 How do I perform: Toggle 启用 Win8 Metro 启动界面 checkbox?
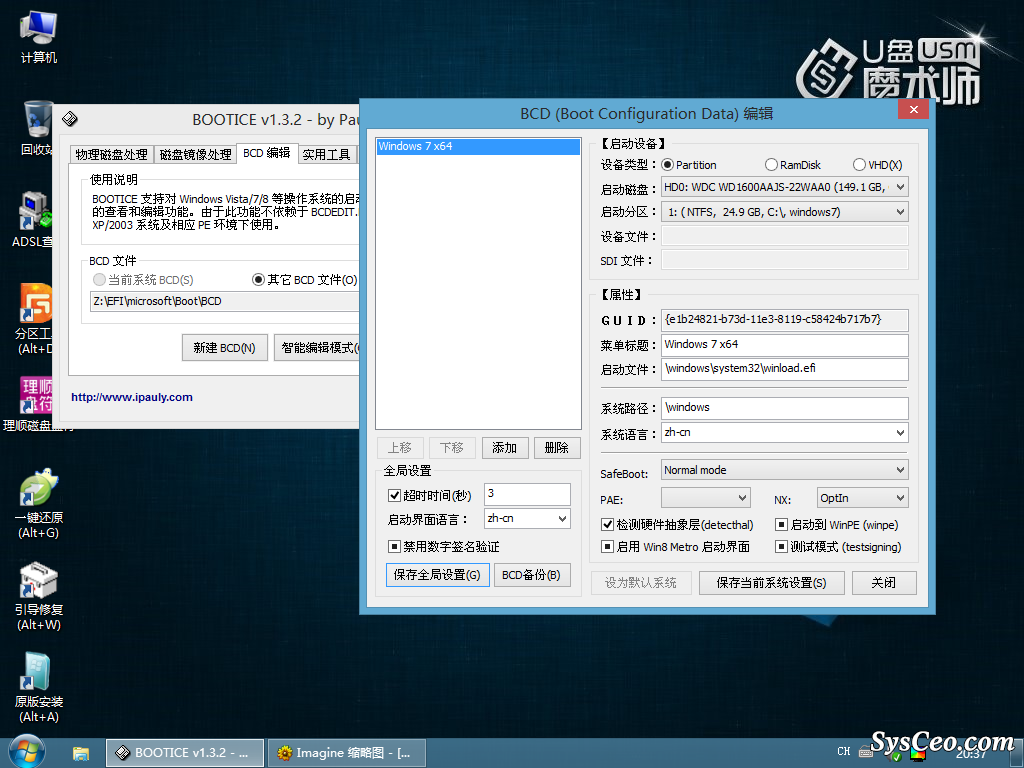click(x=607, y=547)
